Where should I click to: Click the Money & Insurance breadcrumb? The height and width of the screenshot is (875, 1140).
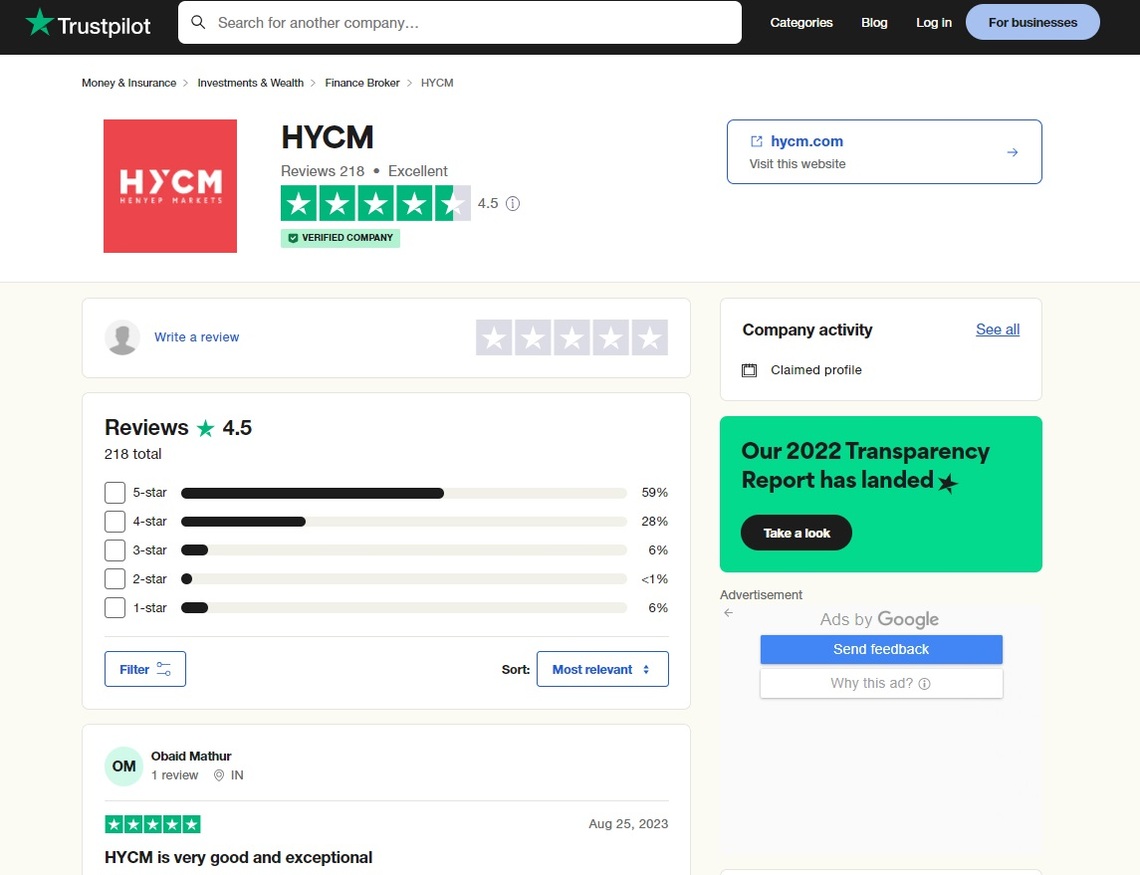coord(129,83)
